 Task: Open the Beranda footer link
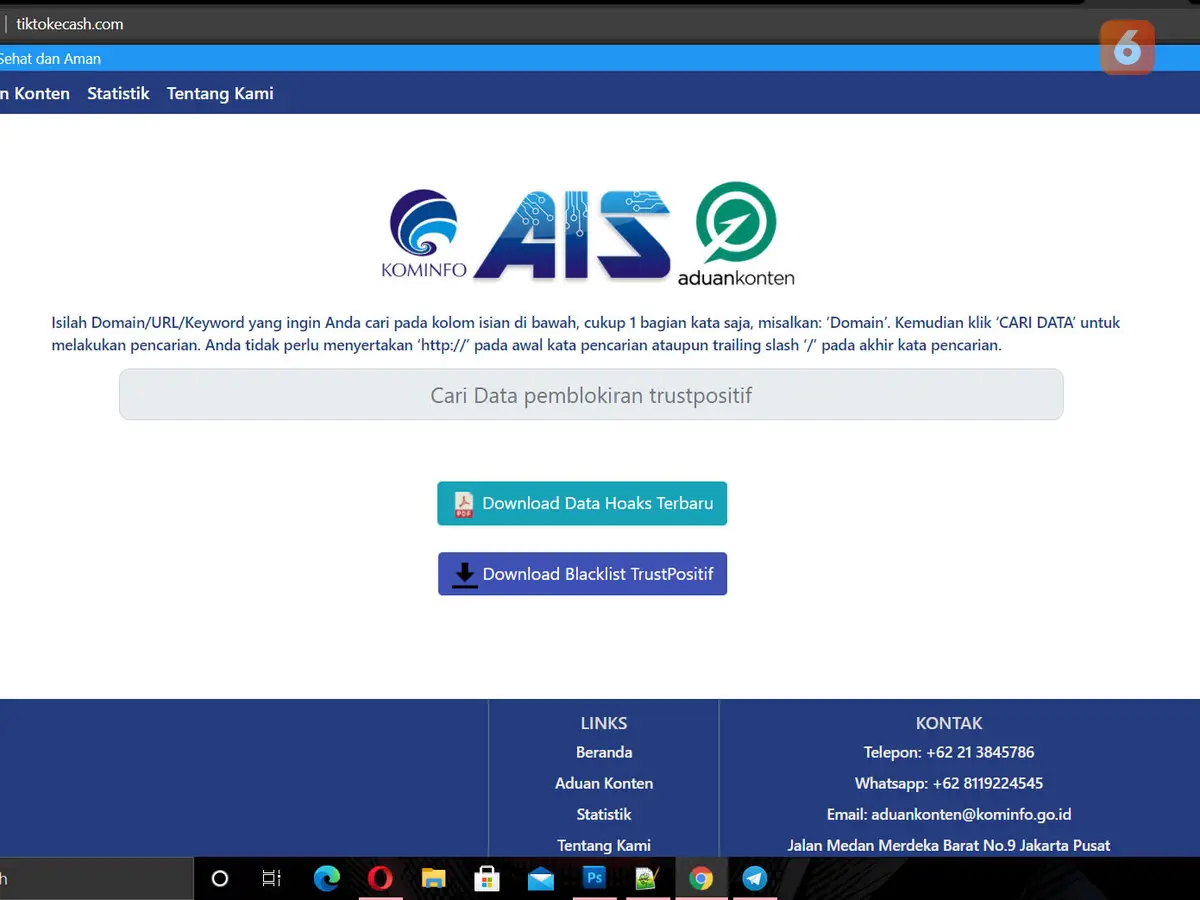604,752
